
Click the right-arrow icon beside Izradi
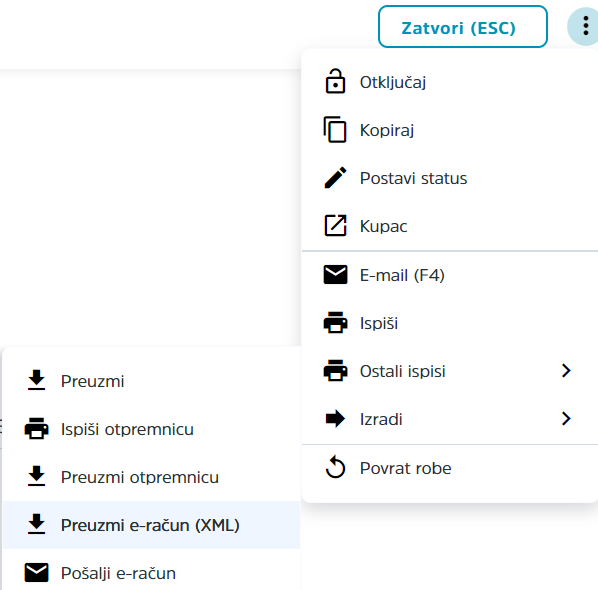pyautogui.click(x=335, y=419)
